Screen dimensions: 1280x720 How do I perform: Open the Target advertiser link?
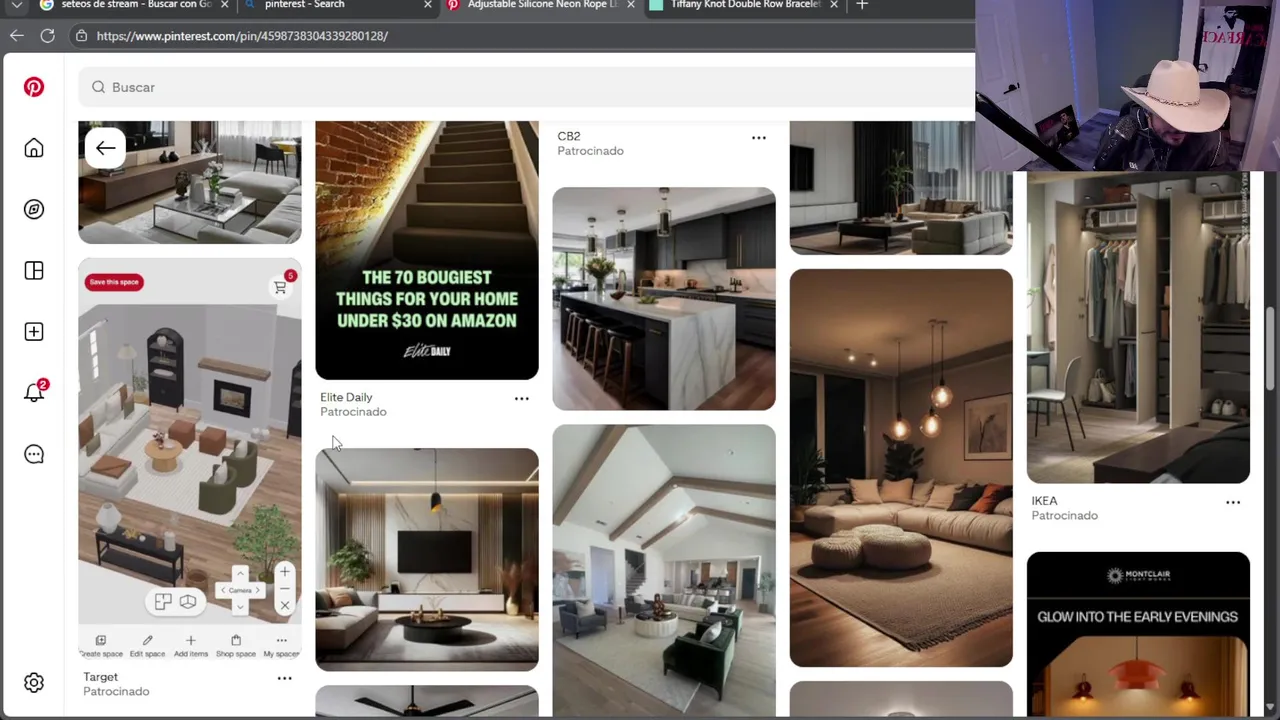pos(100,677)
